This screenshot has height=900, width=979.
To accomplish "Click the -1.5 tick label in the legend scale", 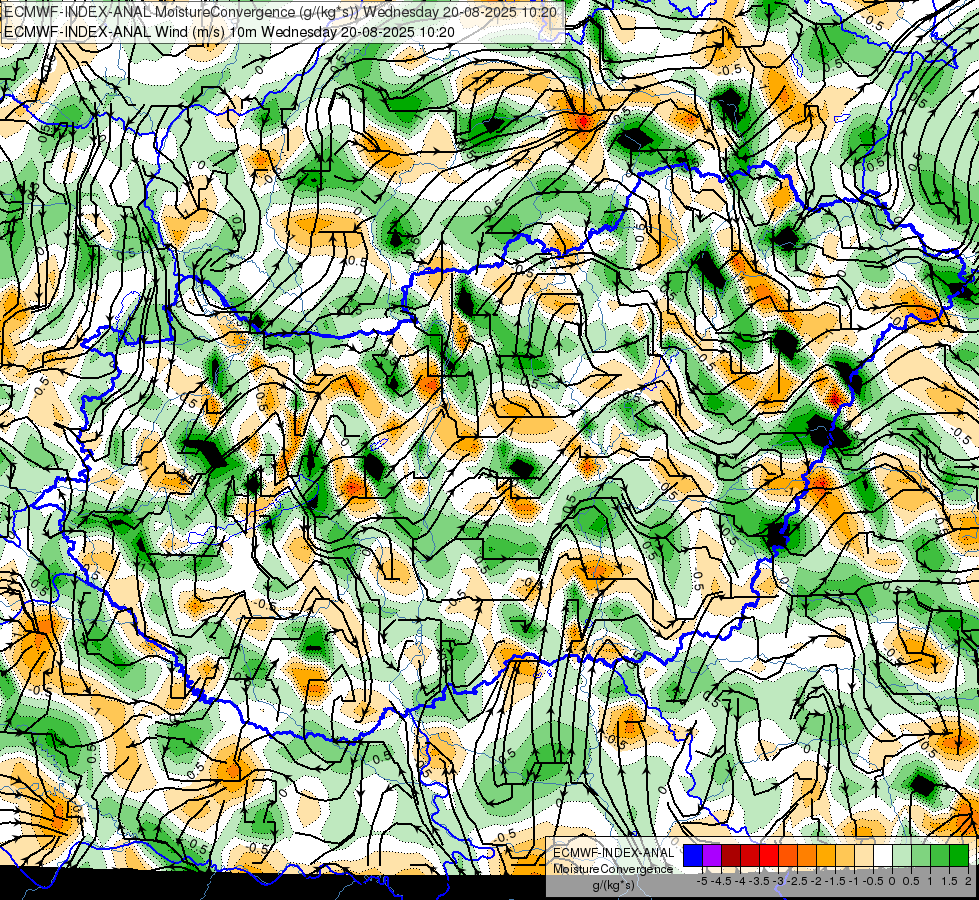I will [x=835, y=881].
